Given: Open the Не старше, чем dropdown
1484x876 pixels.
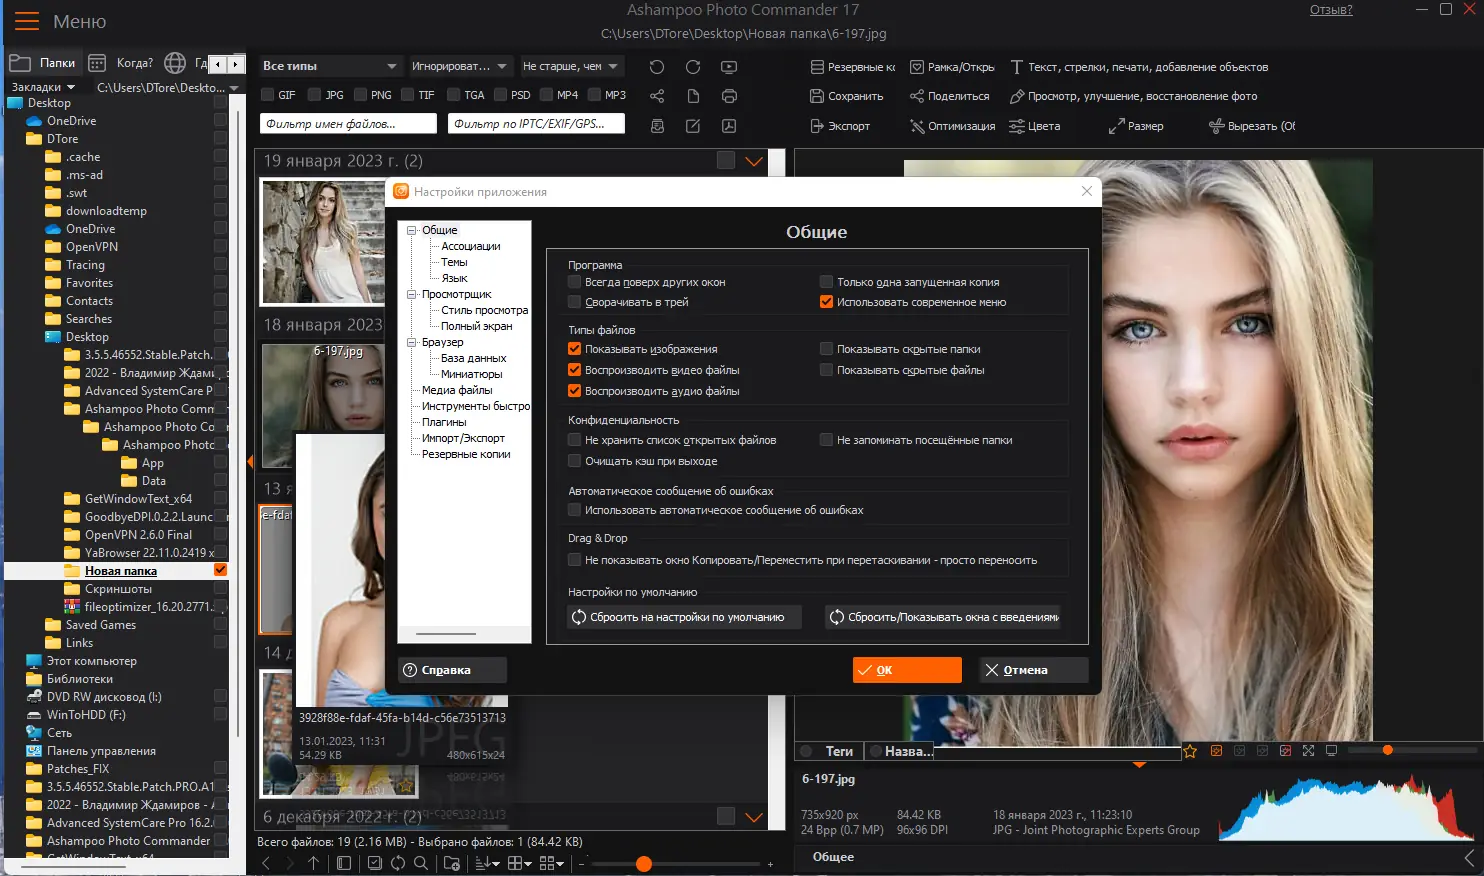Looking at the screenshot, I should (x=571, y=65).
